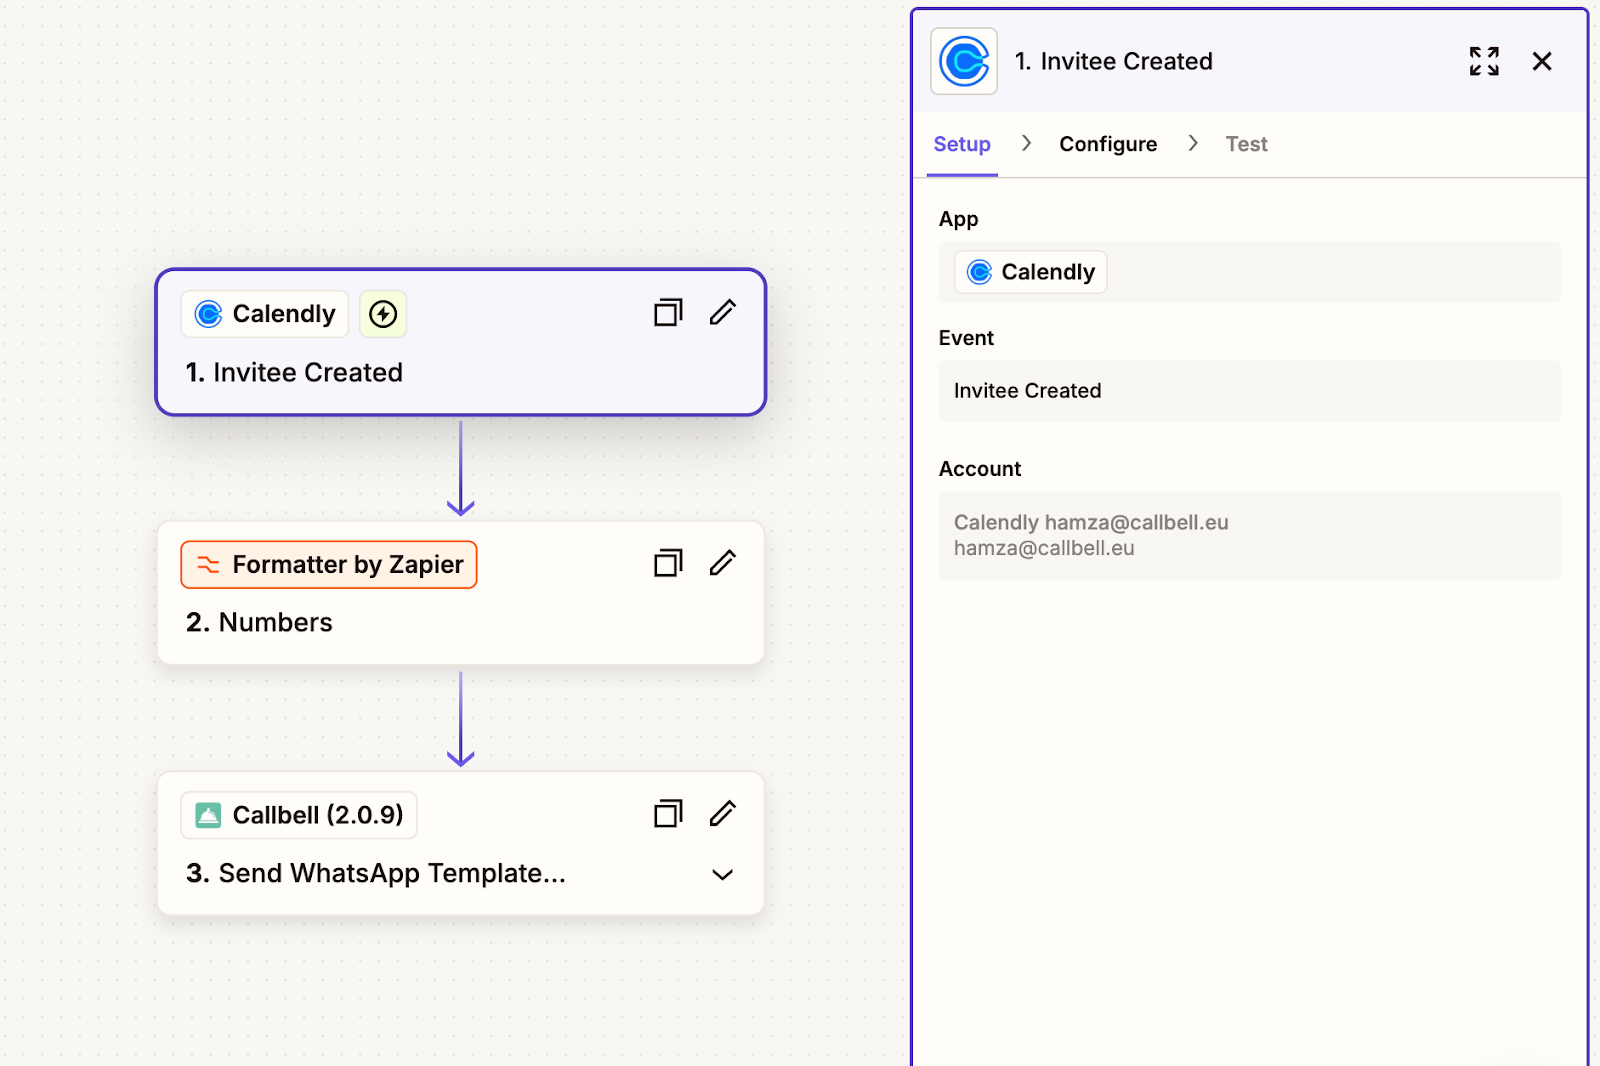Switch to the Test tab

tap(1246, 144)
